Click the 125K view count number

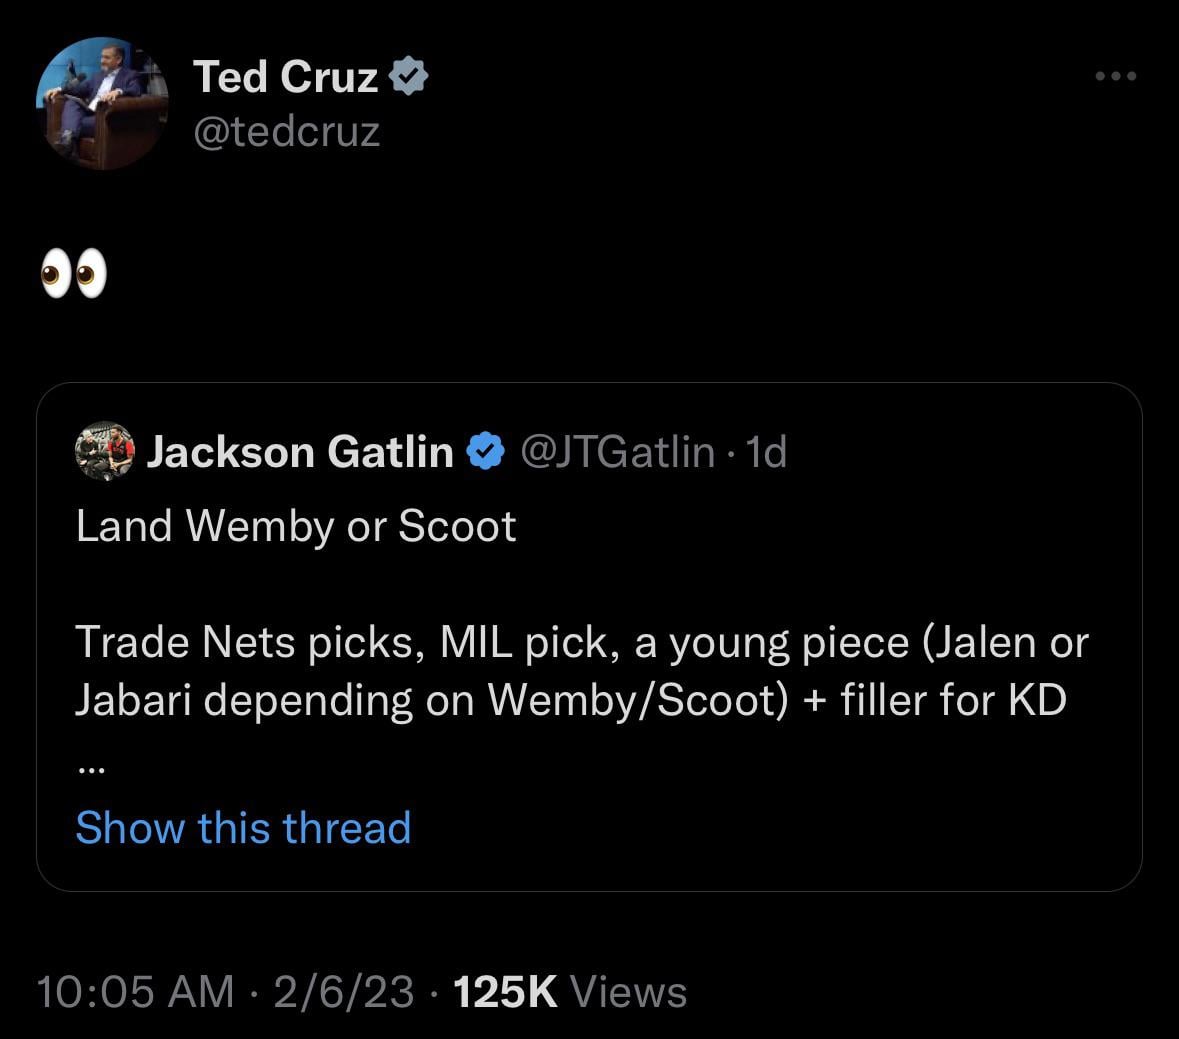[x=505, y=992]
